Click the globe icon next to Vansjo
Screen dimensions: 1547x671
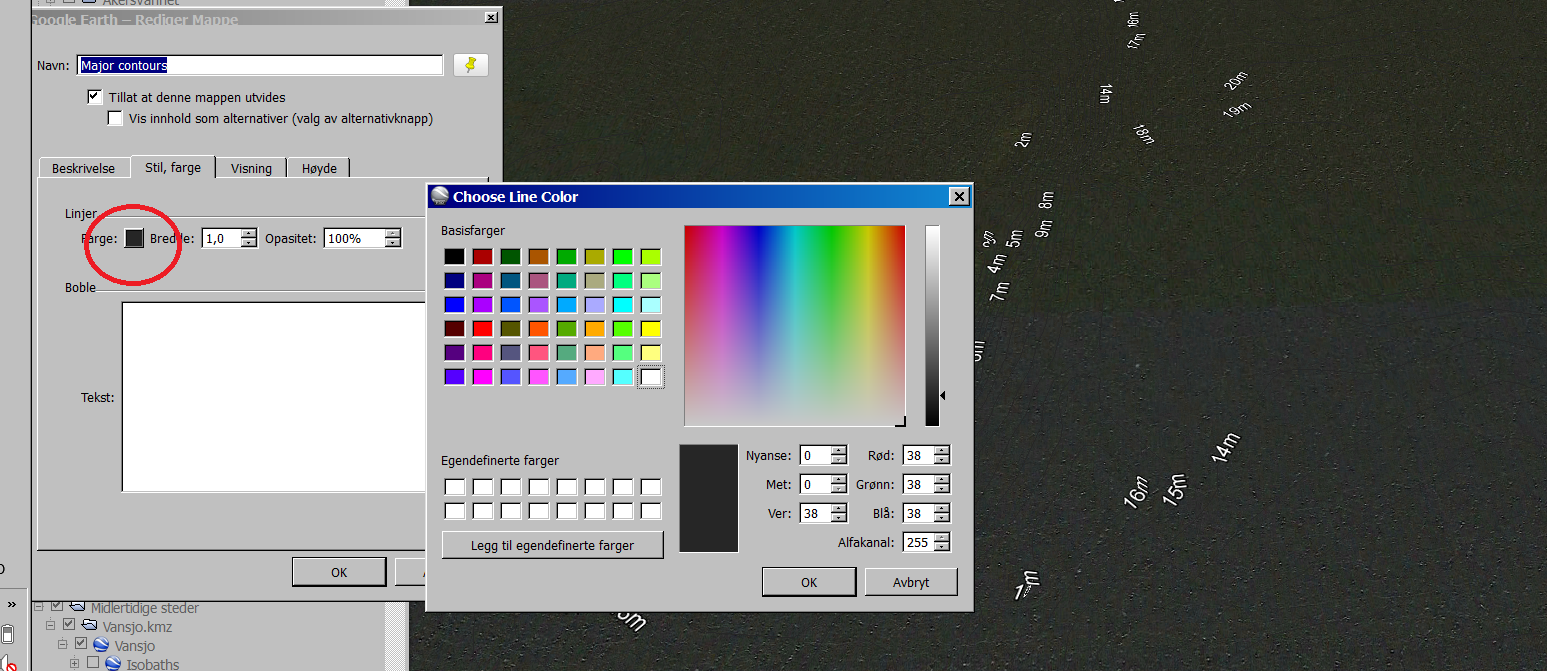[101, 645]
